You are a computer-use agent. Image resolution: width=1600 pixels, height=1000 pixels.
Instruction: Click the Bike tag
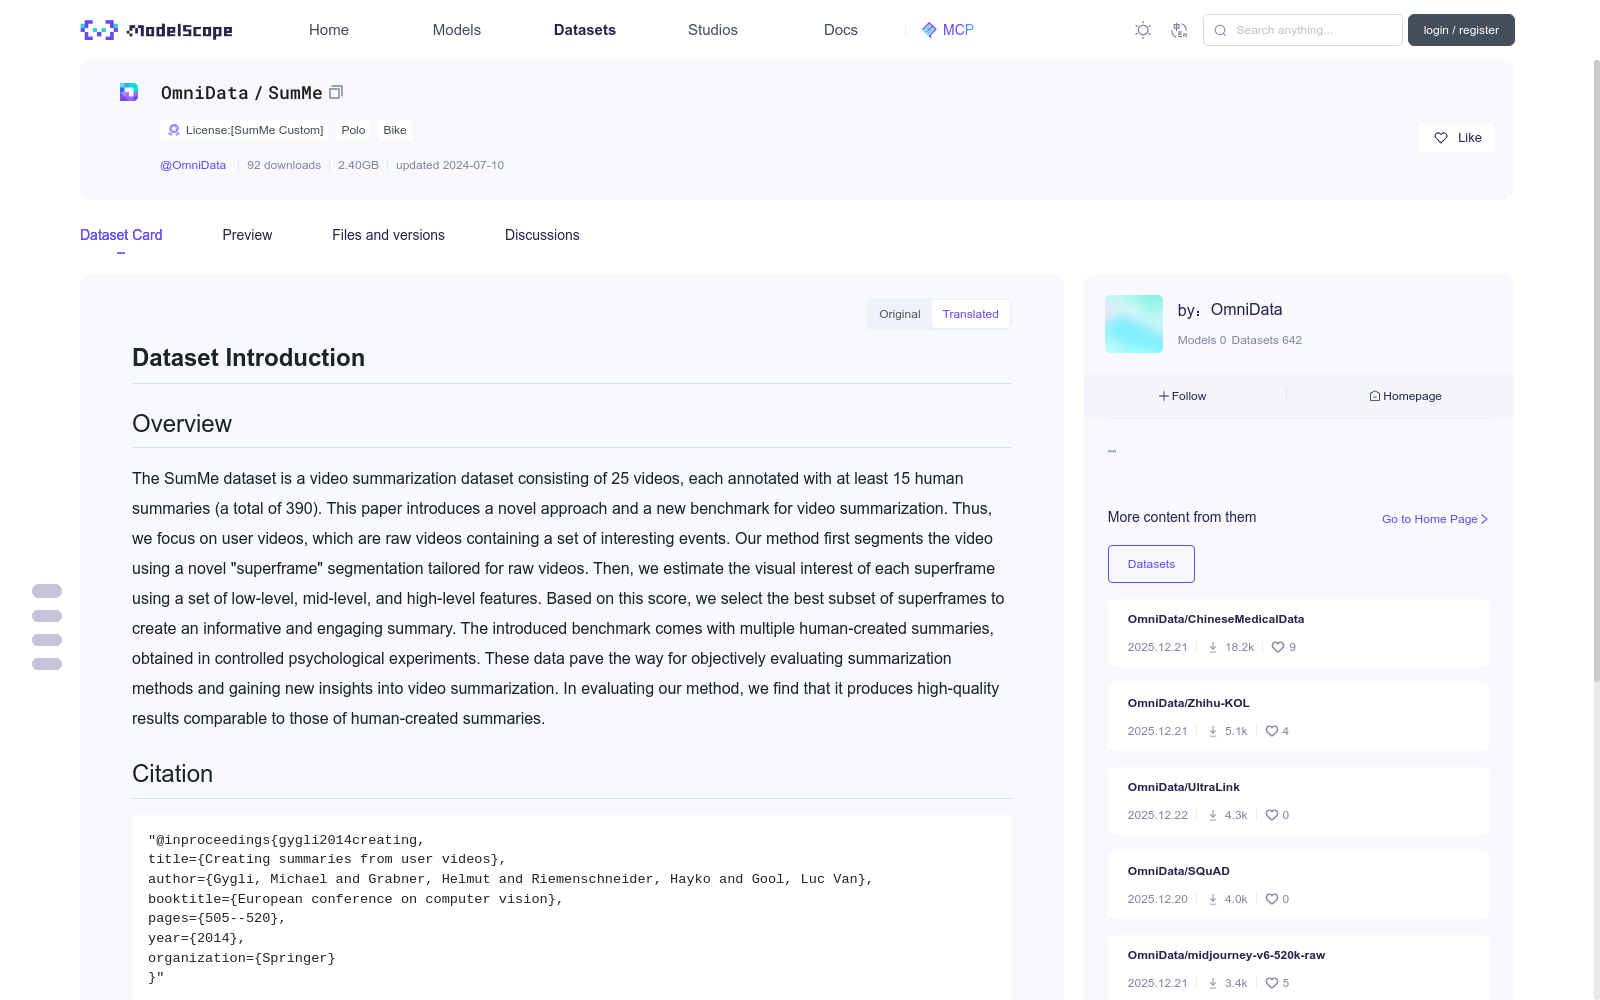click(x=395, y=130)
